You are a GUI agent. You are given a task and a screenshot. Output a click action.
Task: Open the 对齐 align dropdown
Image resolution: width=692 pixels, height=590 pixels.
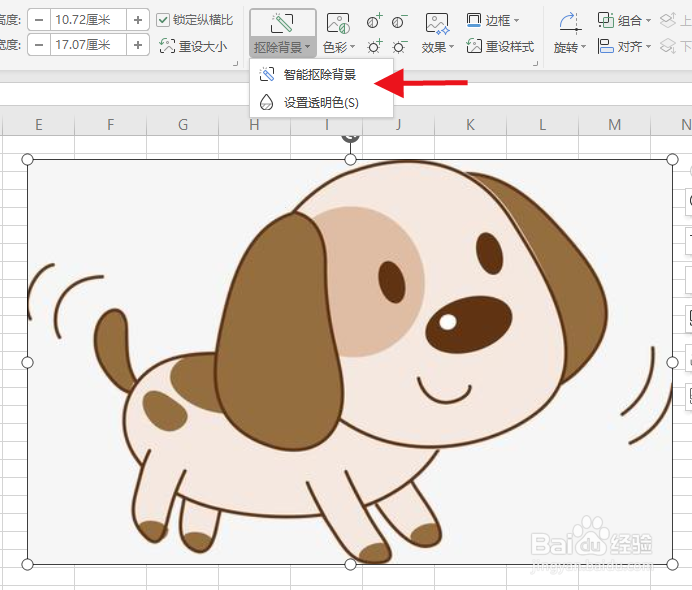624,46
